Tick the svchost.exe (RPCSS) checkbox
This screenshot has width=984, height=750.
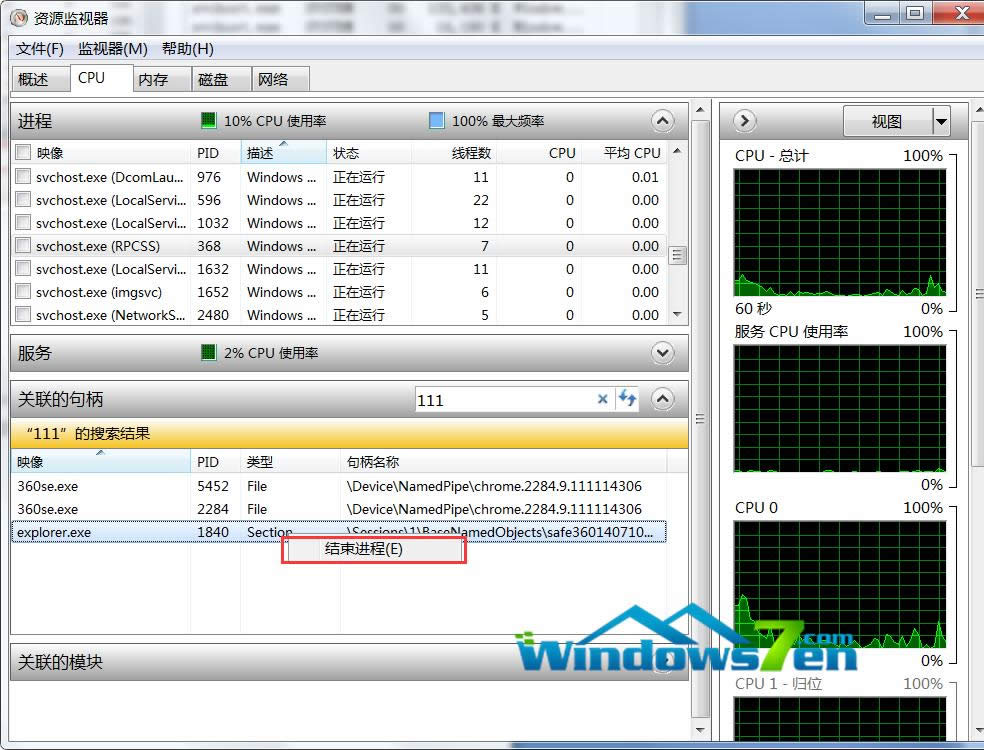tap(23, 246)
